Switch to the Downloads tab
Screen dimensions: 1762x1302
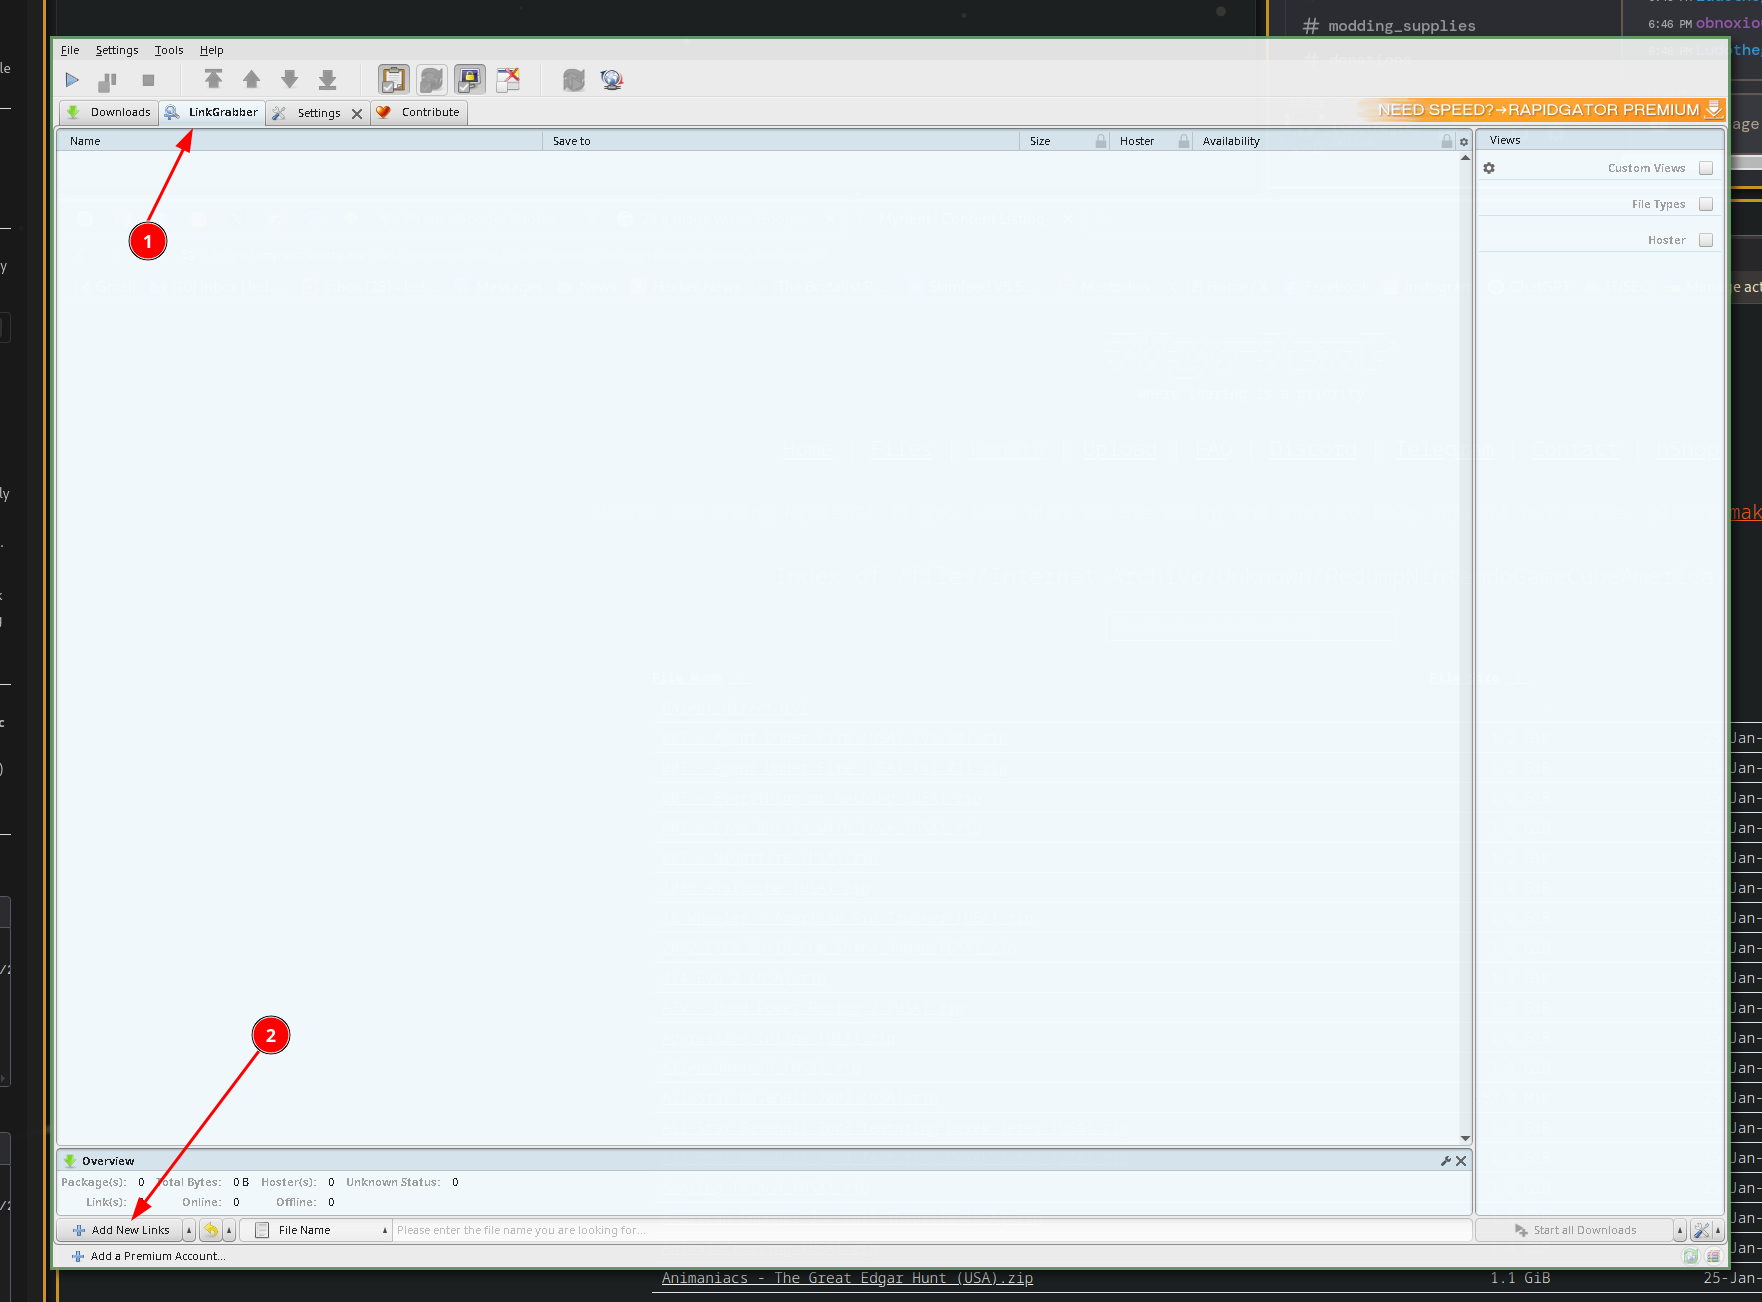click(x=108, y=112)
